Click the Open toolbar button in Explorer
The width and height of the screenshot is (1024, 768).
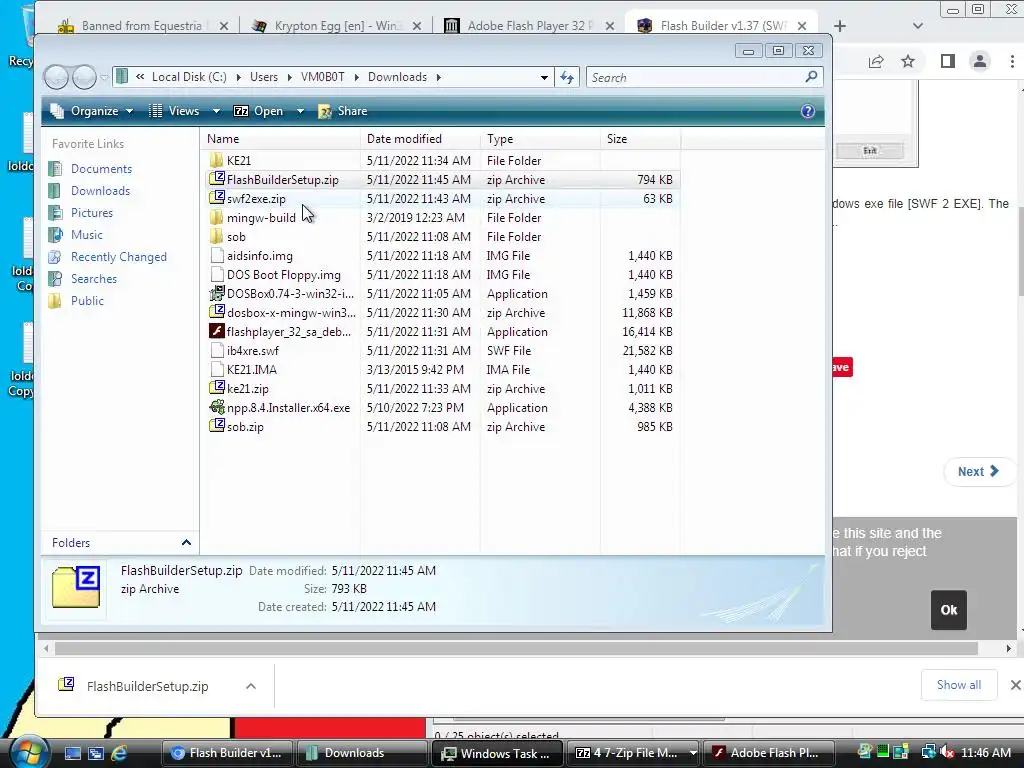click(x=259, y=111)
